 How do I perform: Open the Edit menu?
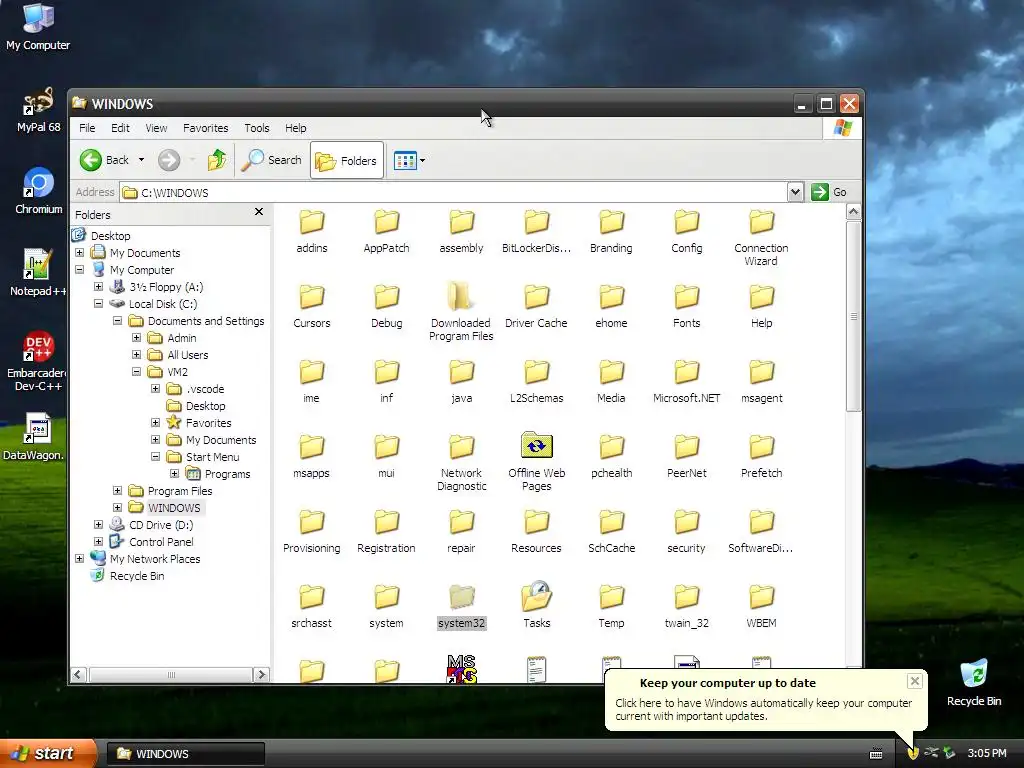[x=120, y=128]
